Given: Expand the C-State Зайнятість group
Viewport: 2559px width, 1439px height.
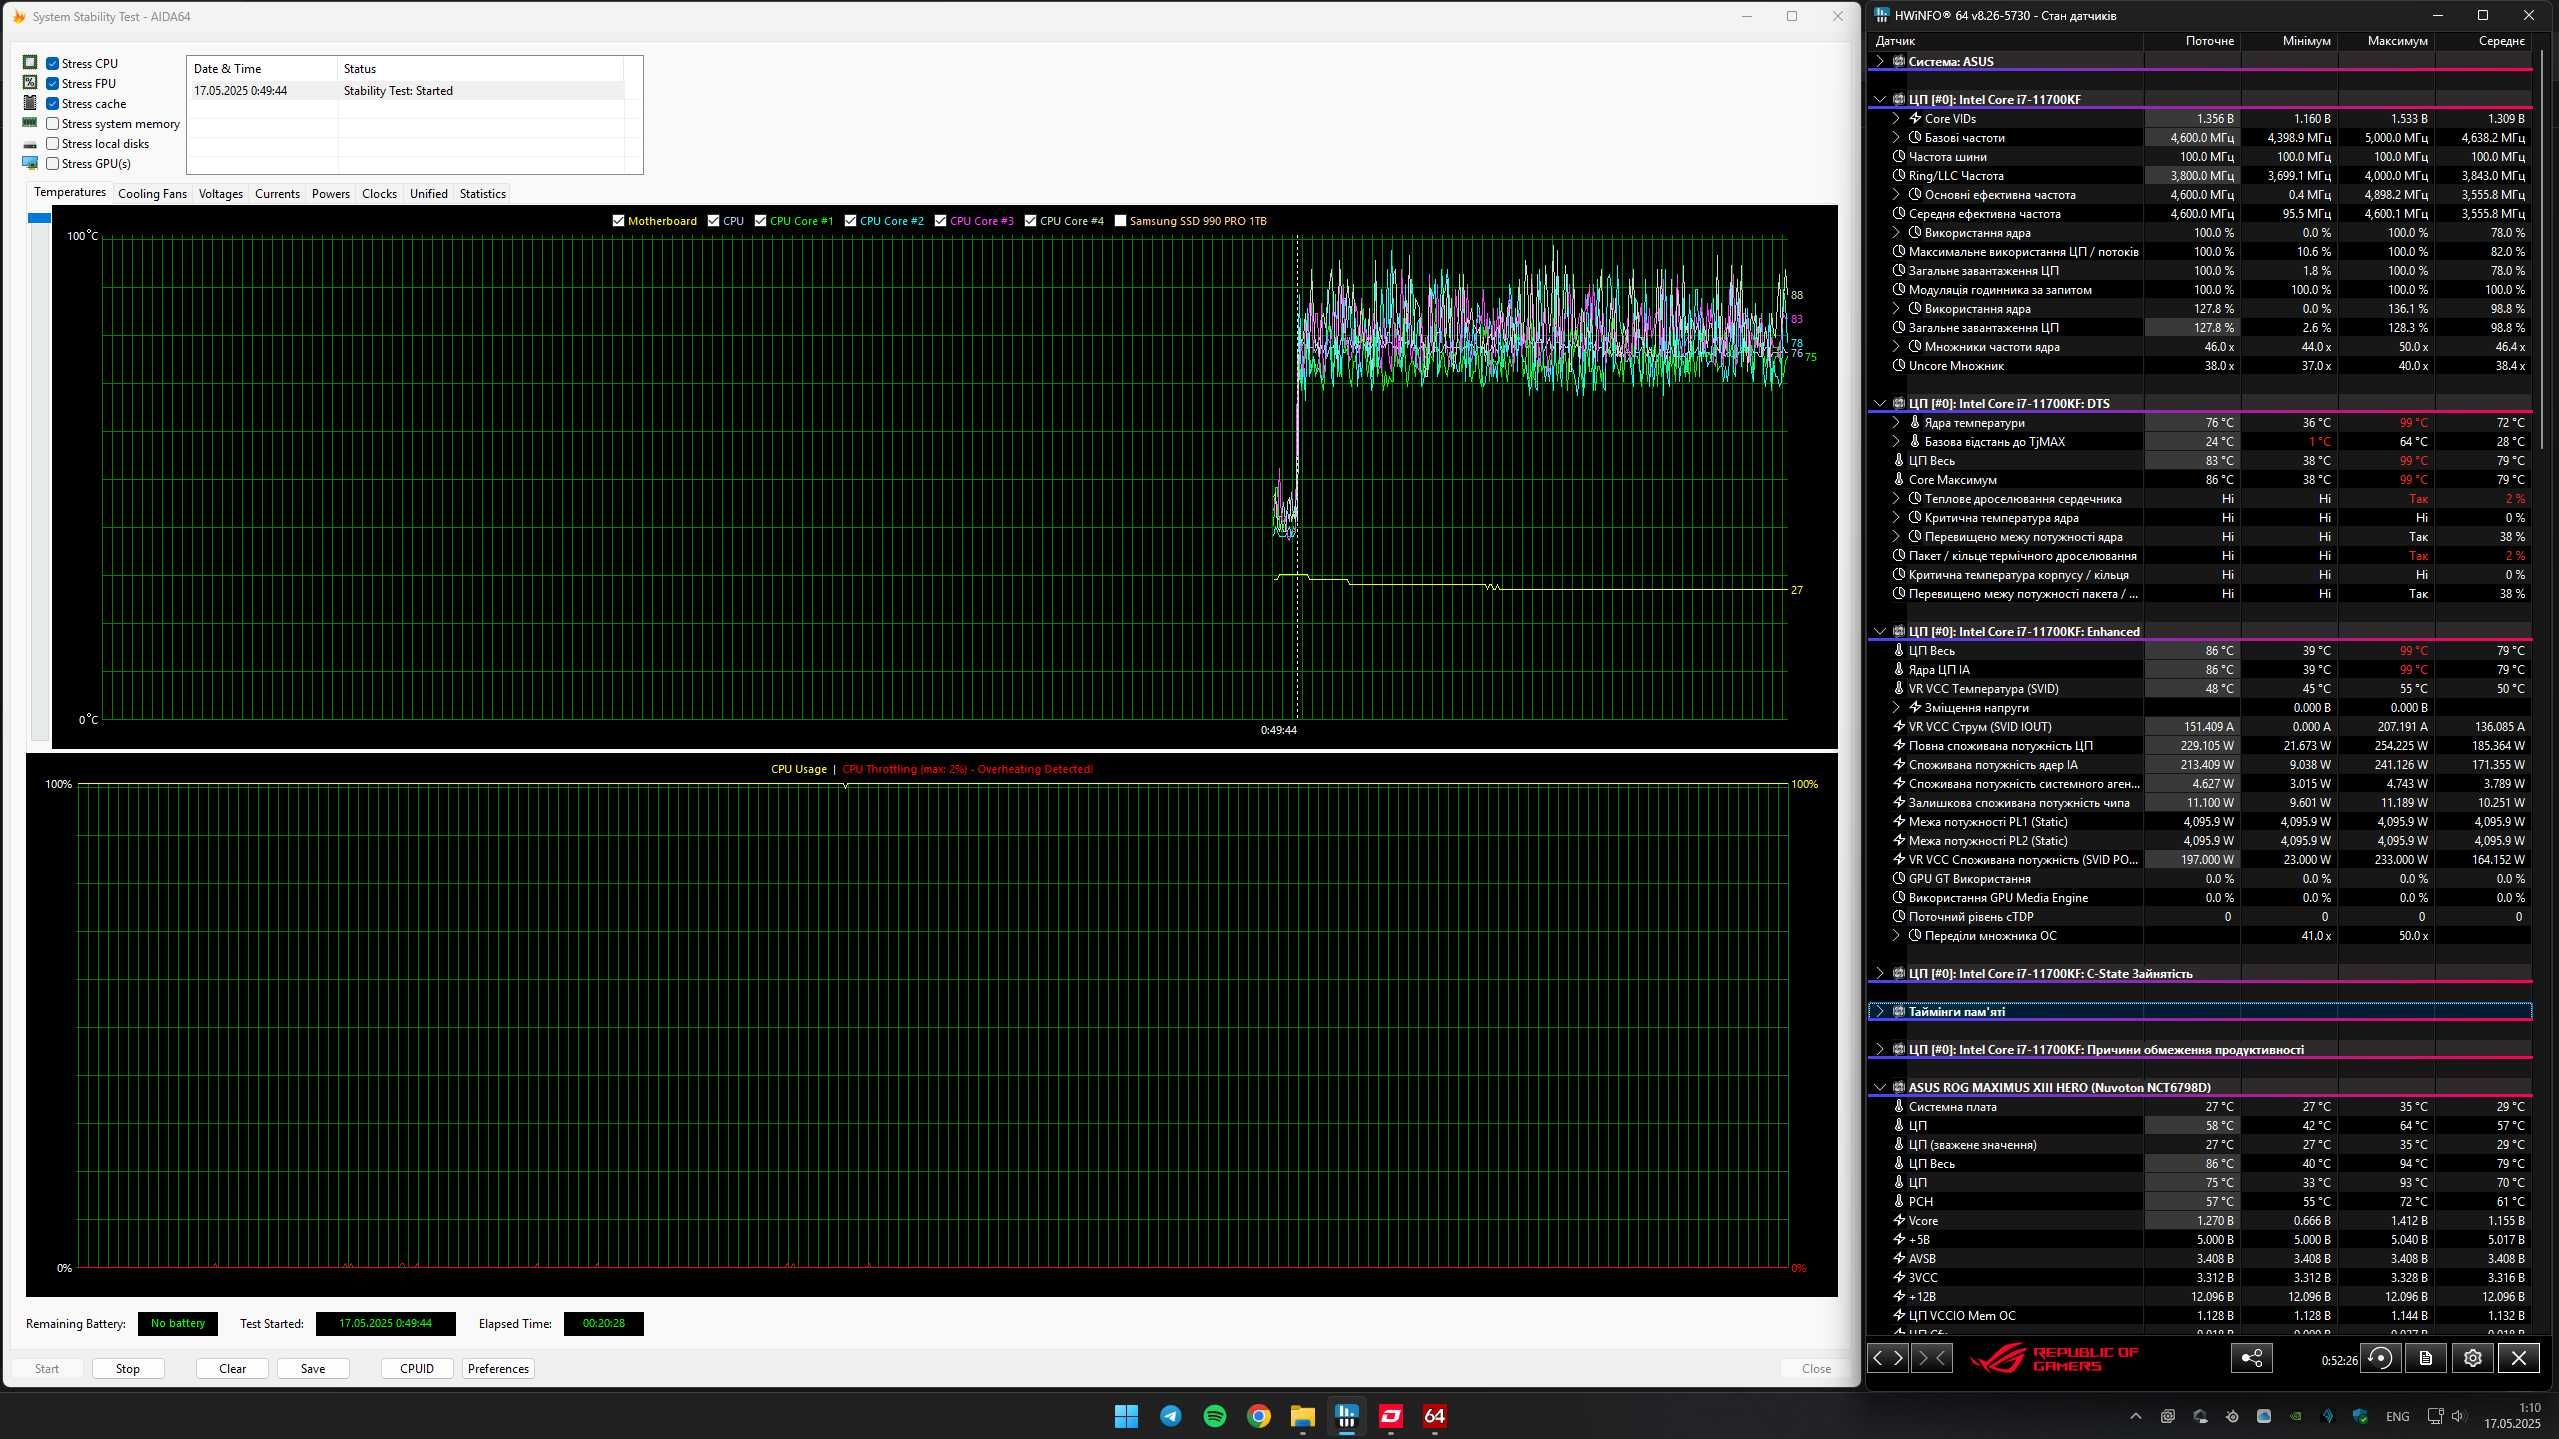Looking at the screenshot, I should click(1879, 973).
